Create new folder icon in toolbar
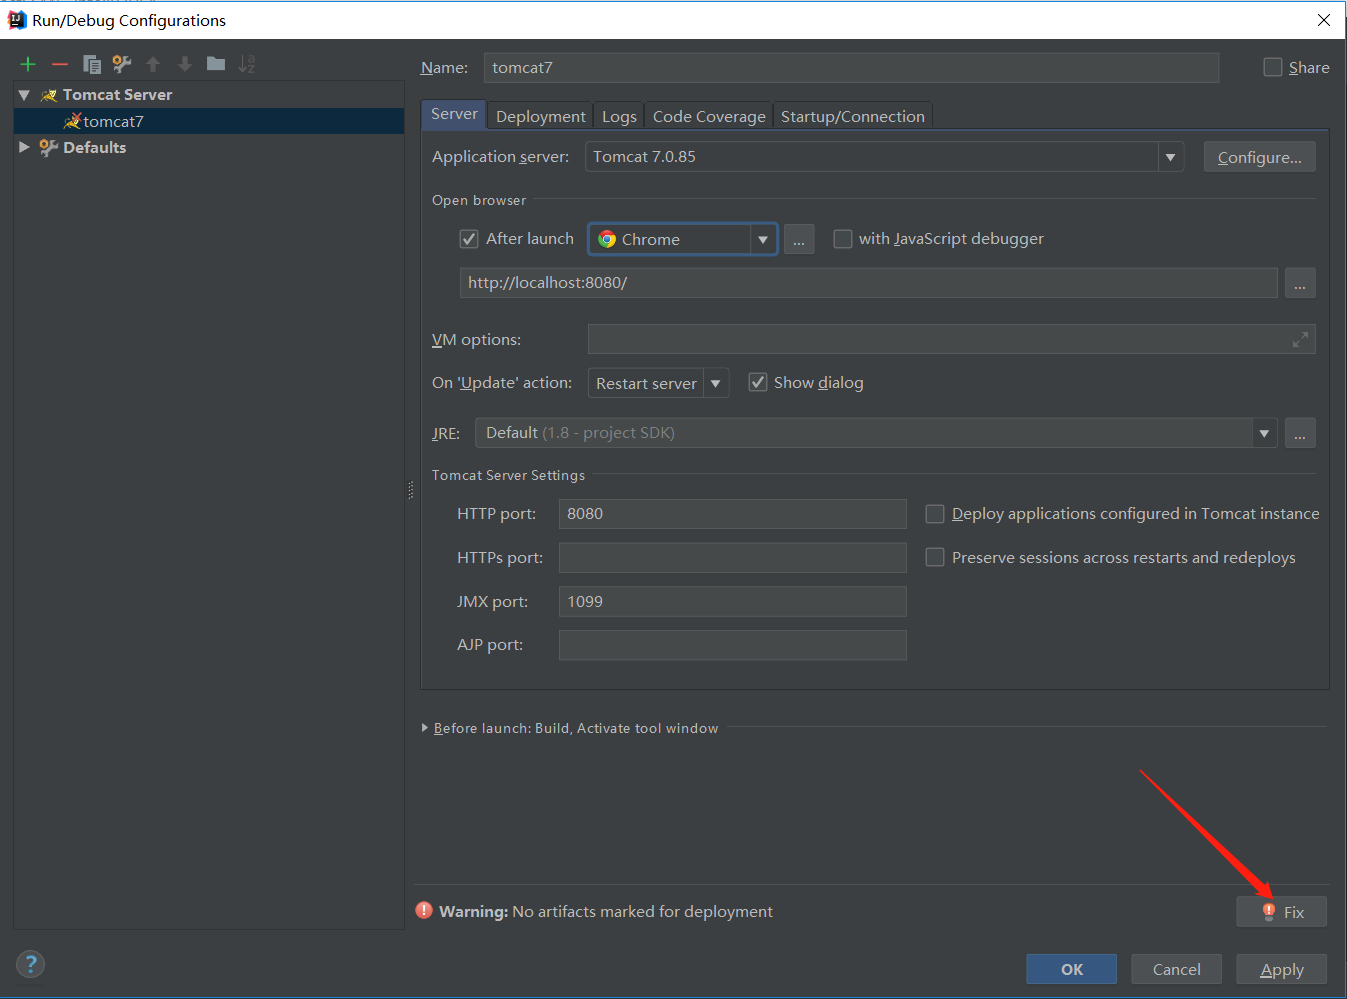Image resolution: width=1347 pixels, height=999 pixels. (216, 64)
